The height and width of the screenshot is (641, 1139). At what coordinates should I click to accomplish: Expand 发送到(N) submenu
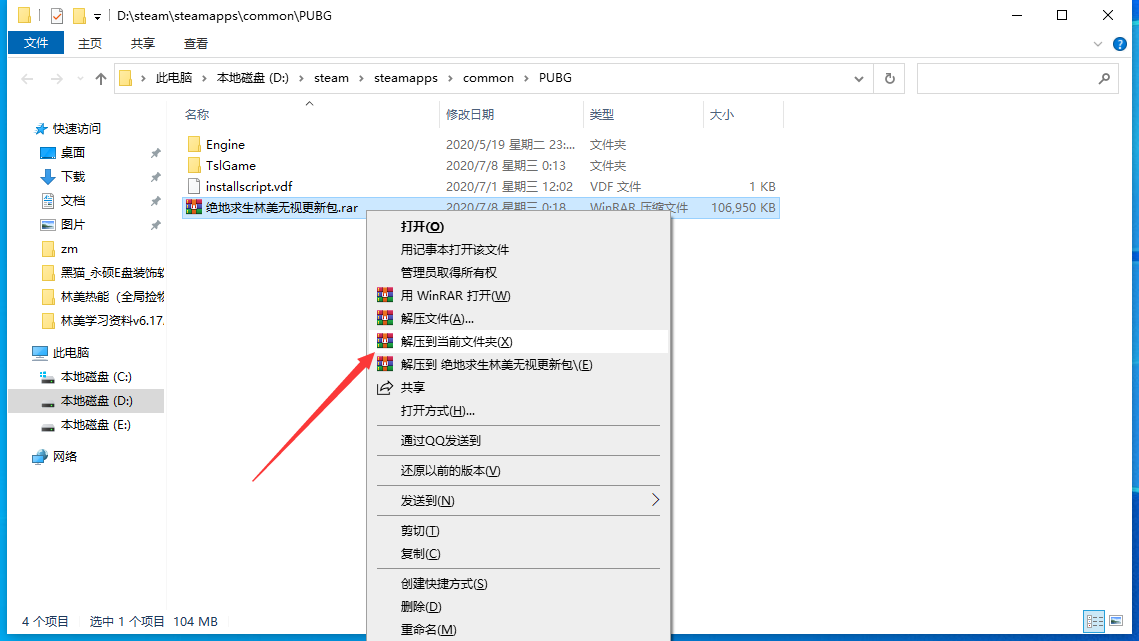click(519, 501)
